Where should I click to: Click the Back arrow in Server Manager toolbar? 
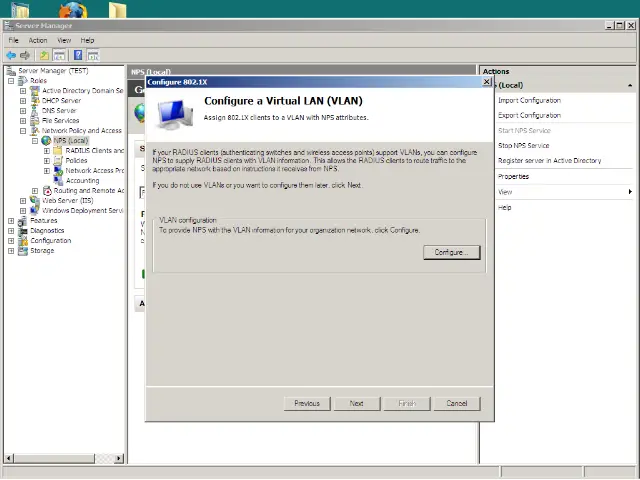(x=11, y=55)
